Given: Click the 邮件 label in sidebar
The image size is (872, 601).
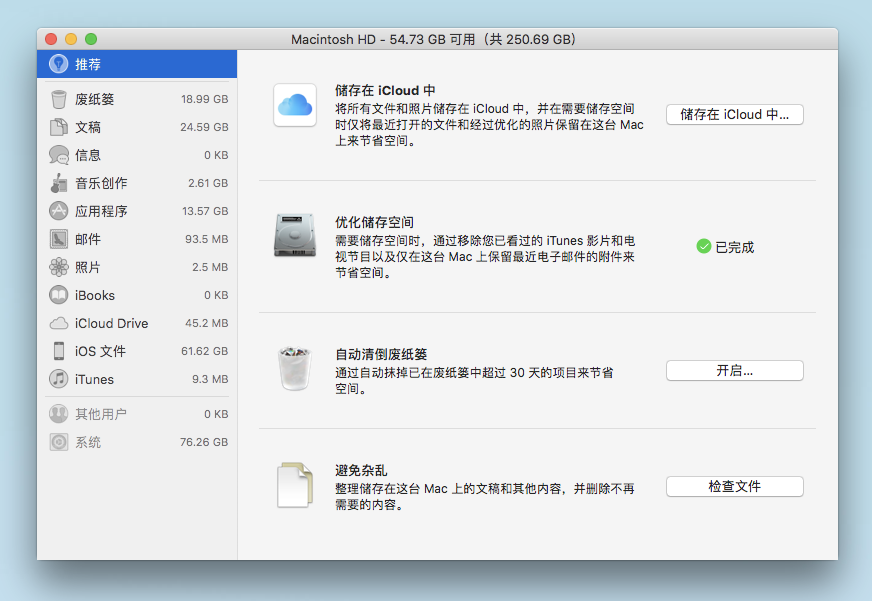Looking at the screenshot, I should 88,240.
